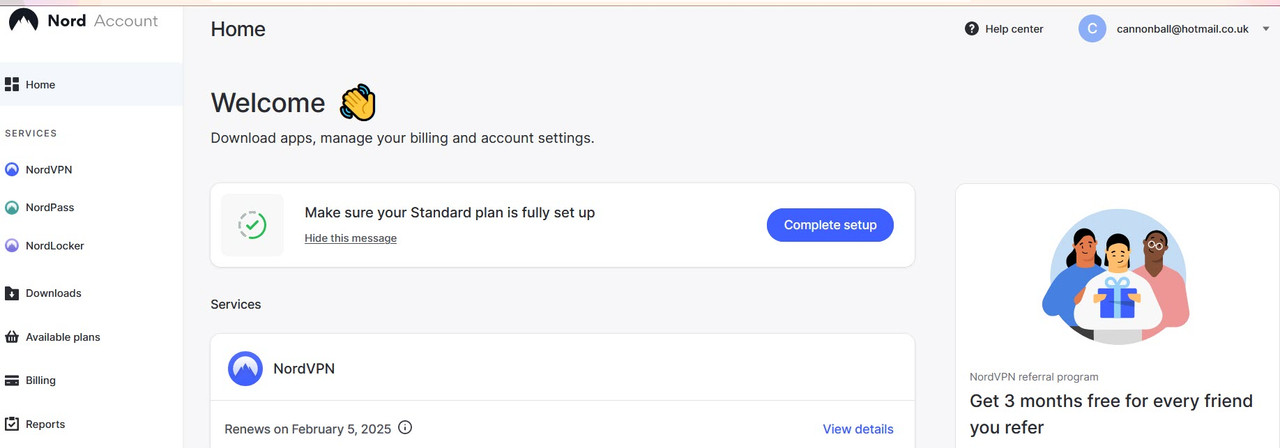1280x448 pixels.
Task: Click the Help center question mark icon
Action: (972, 29)
